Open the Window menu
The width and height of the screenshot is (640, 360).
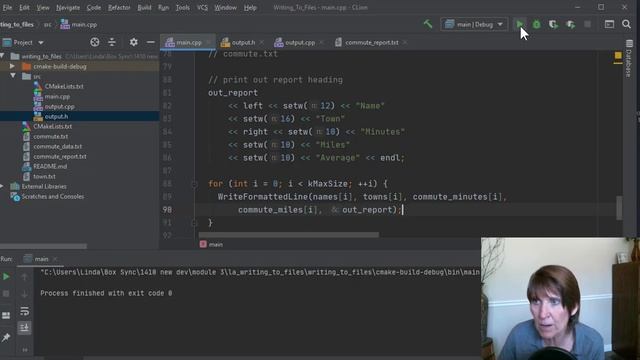pos(225,7)
